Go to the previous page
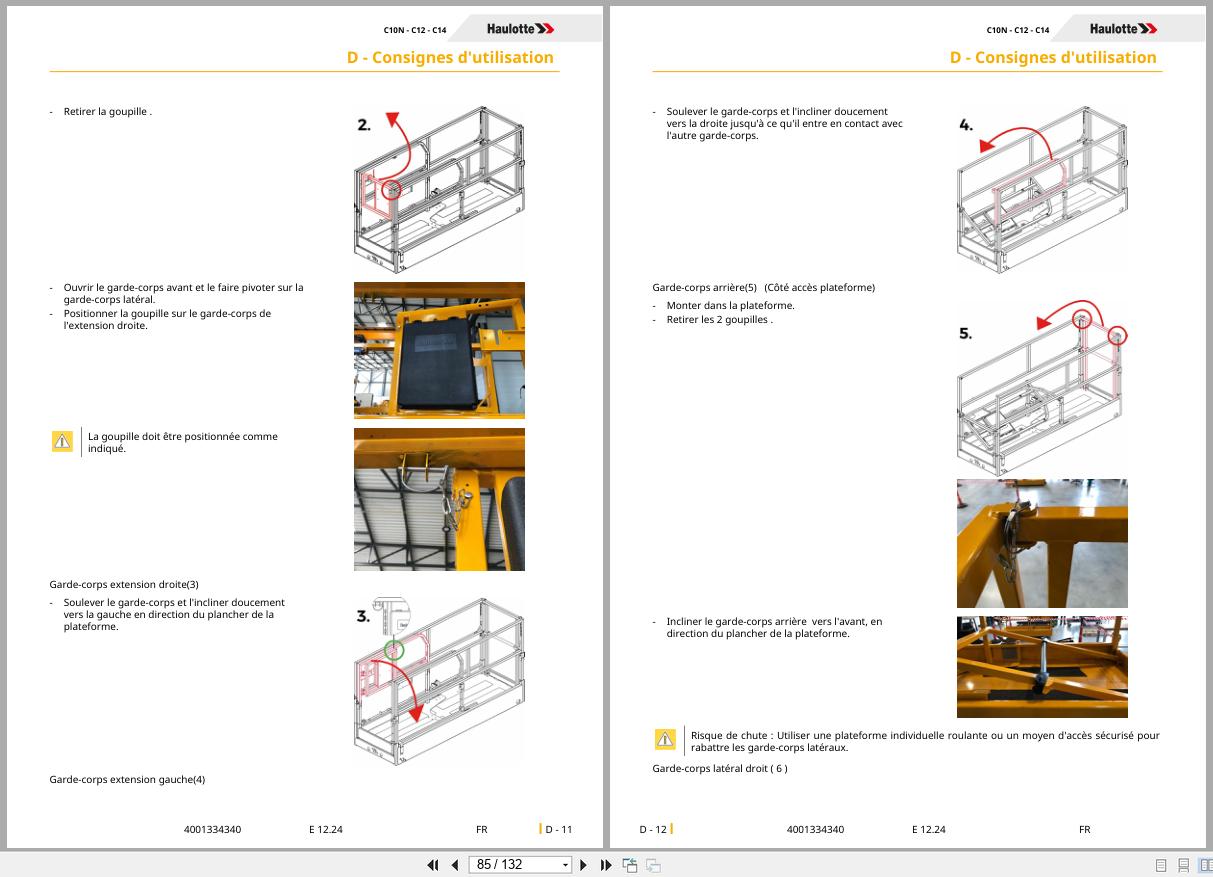 pyautogui.click(x=455, y=865)
